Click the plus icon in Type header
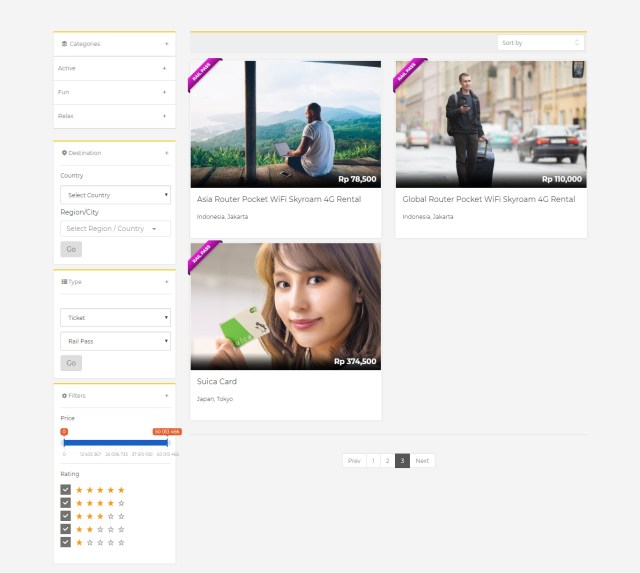The height and width of the screenshot is (573, 640). coord(166,282)
